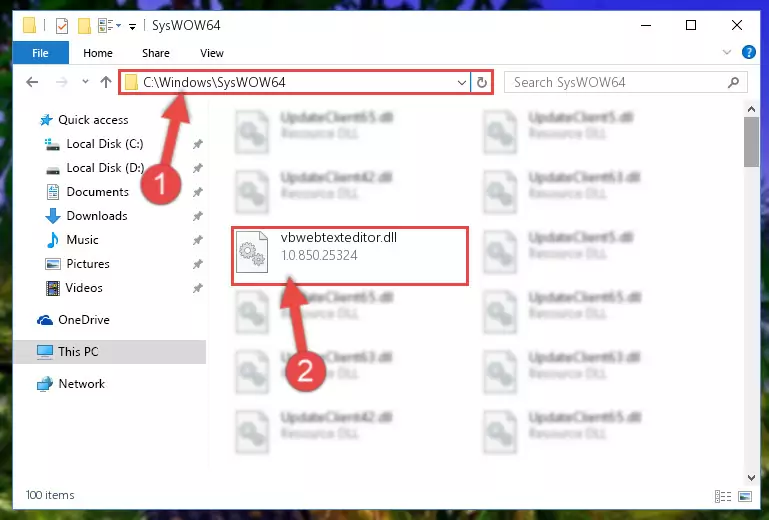The image size is (769, 520).
Task: Click the Network icon in sidebar
Action: click(45, 384)
